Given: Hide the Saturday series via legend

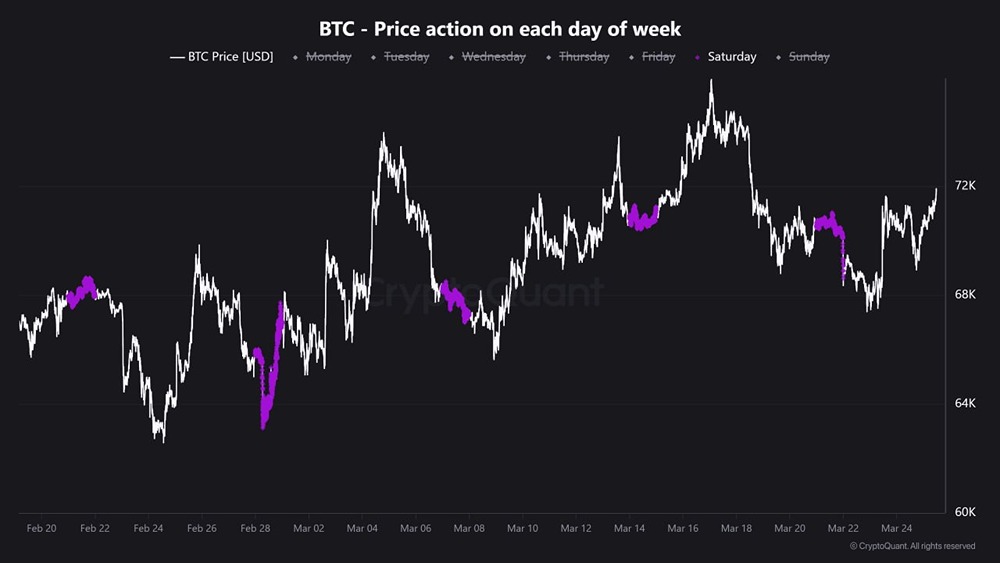Looking at the screenshot, I should click(731, 57).
